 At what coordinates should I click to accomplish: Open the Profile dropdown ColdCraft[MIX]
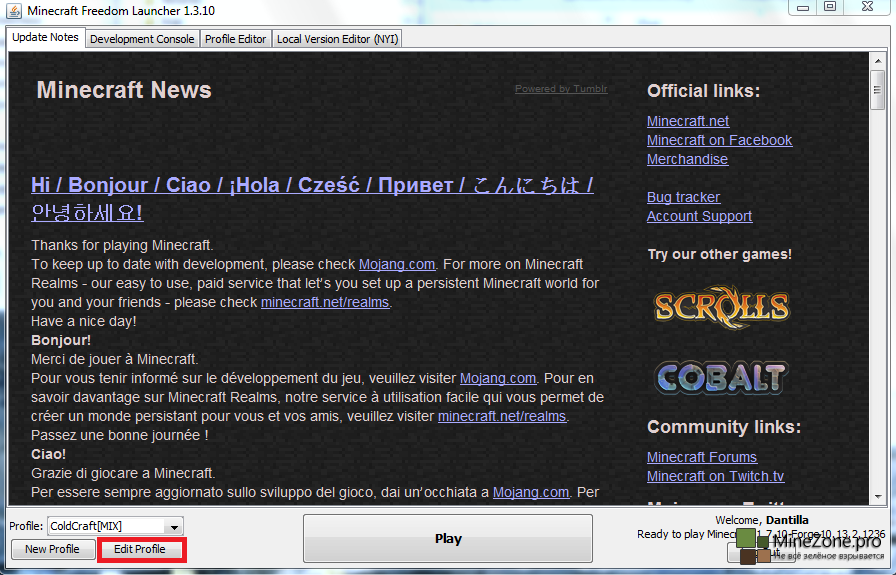point(116,526)
